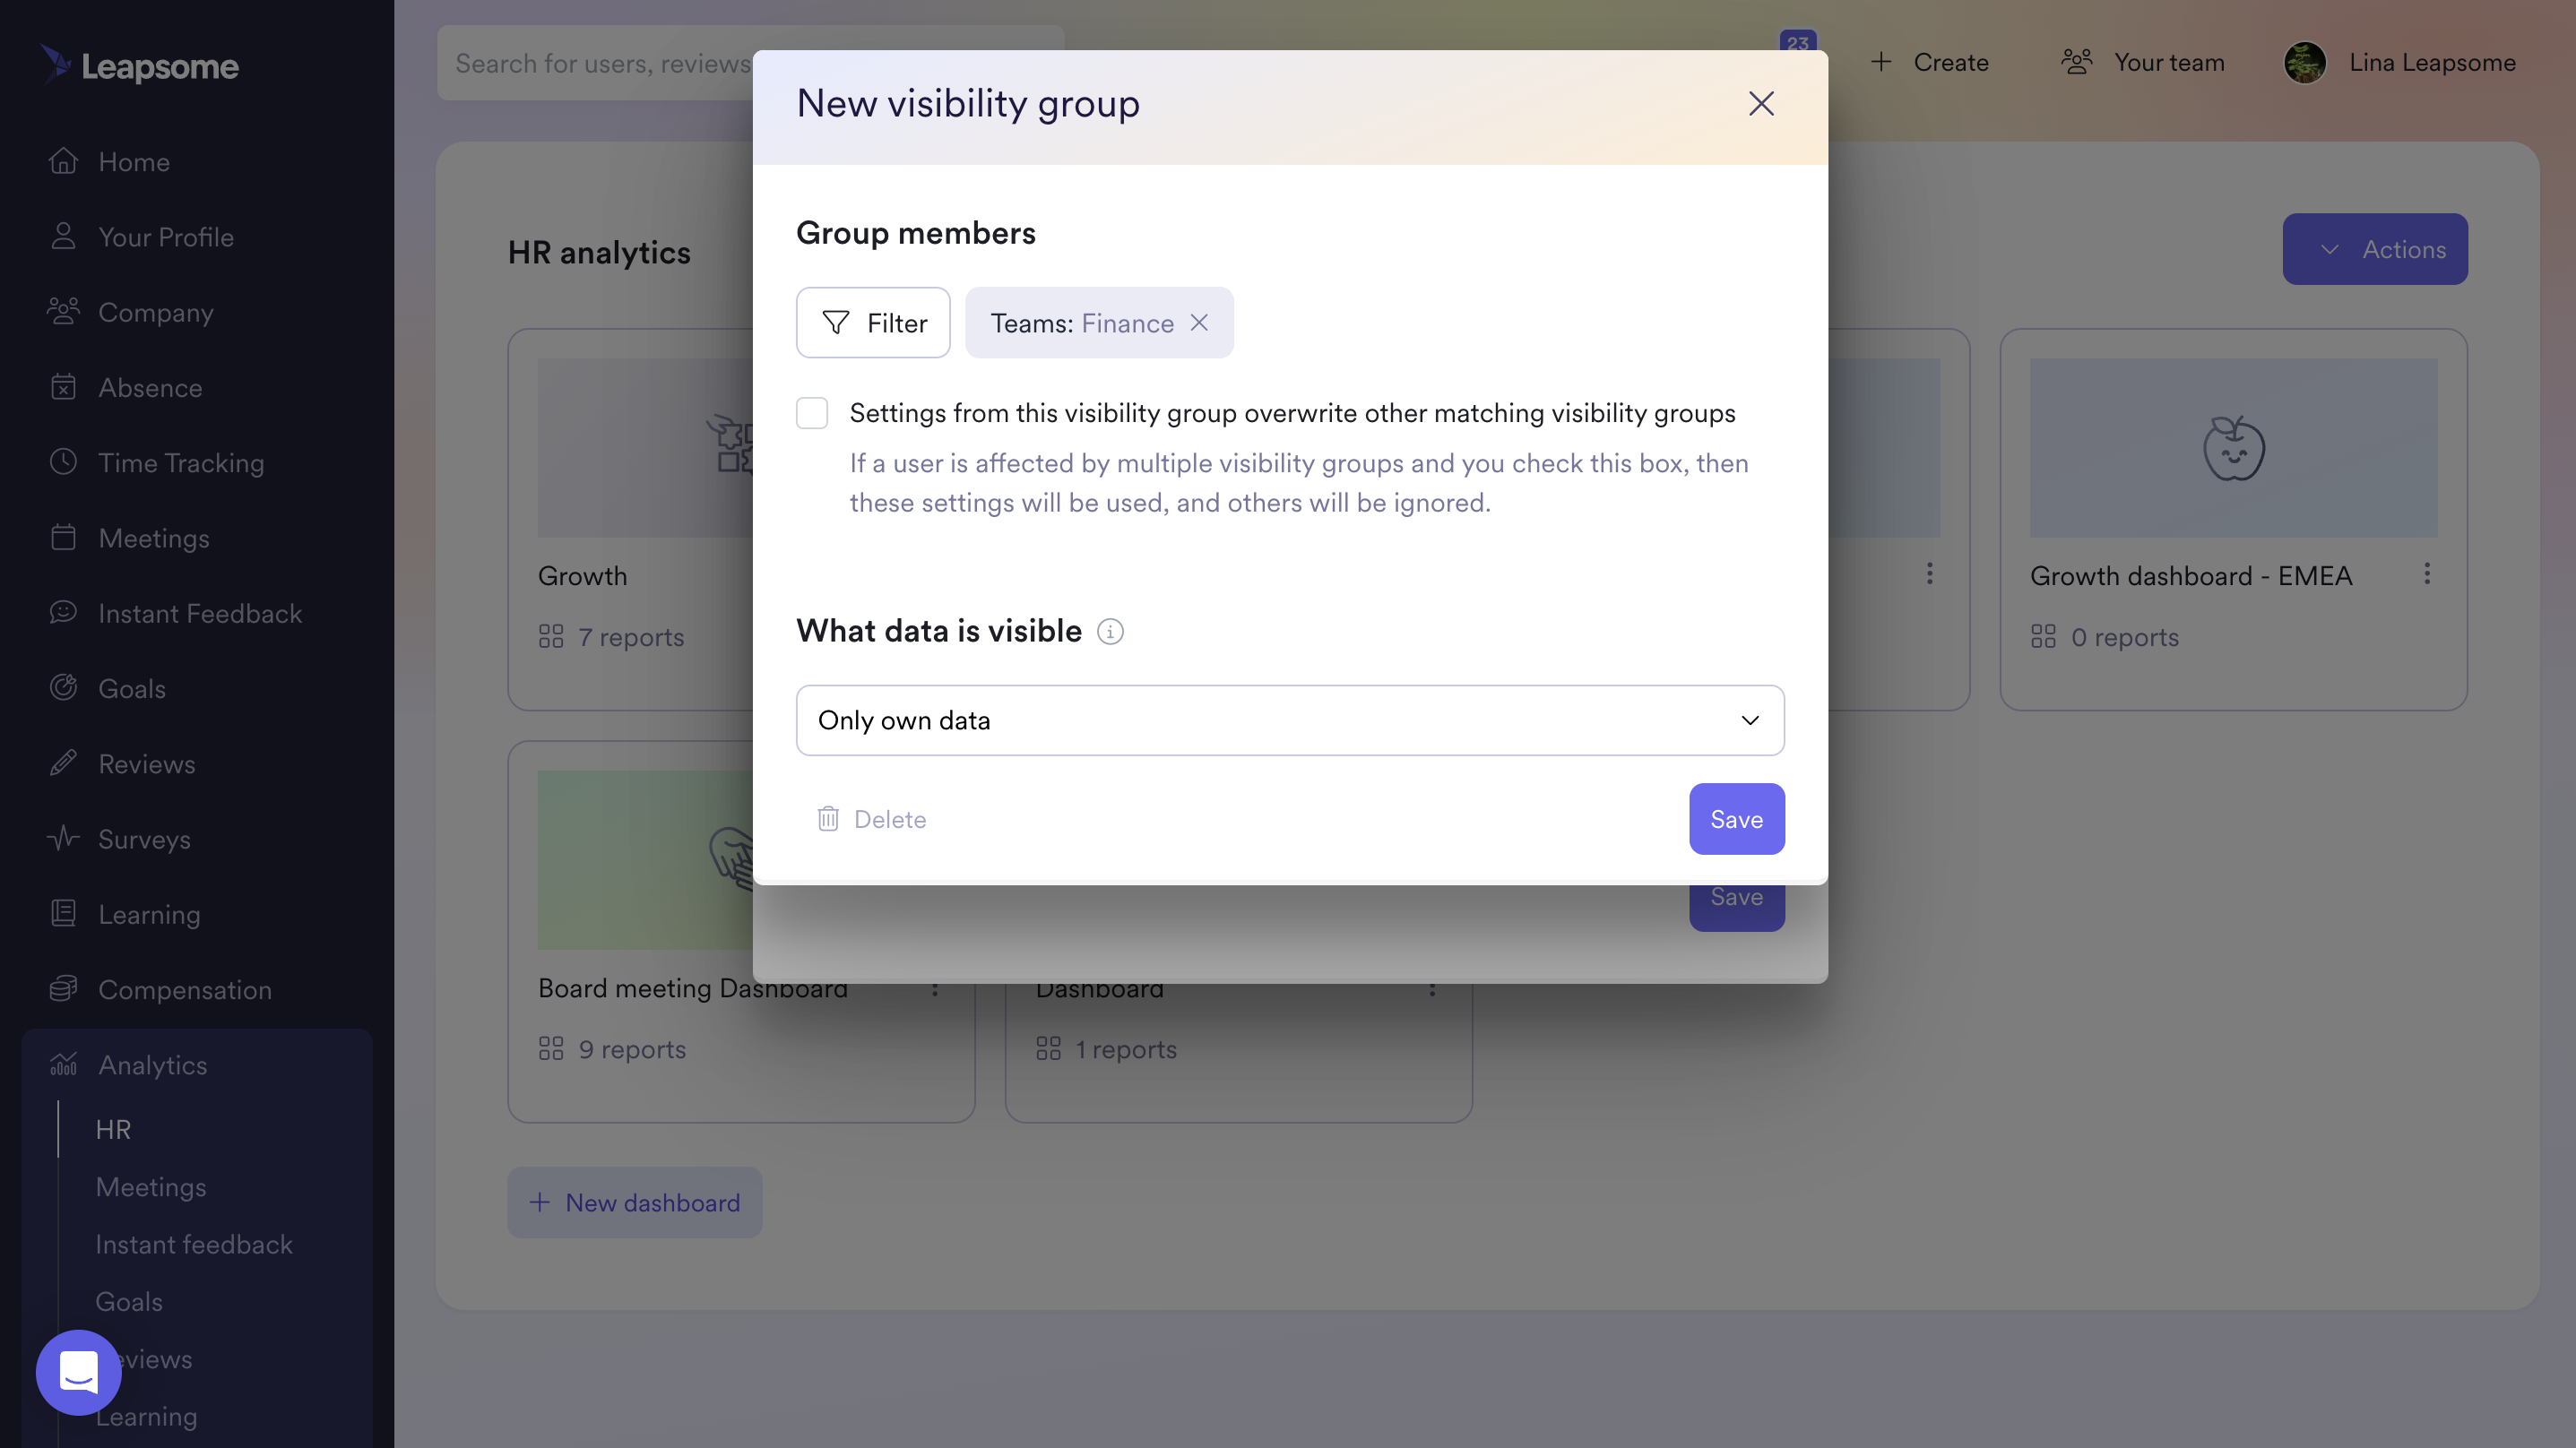Collapse the Analytics section
This screenshot has width=2576, height=1448.
[x=197, y=1065]
